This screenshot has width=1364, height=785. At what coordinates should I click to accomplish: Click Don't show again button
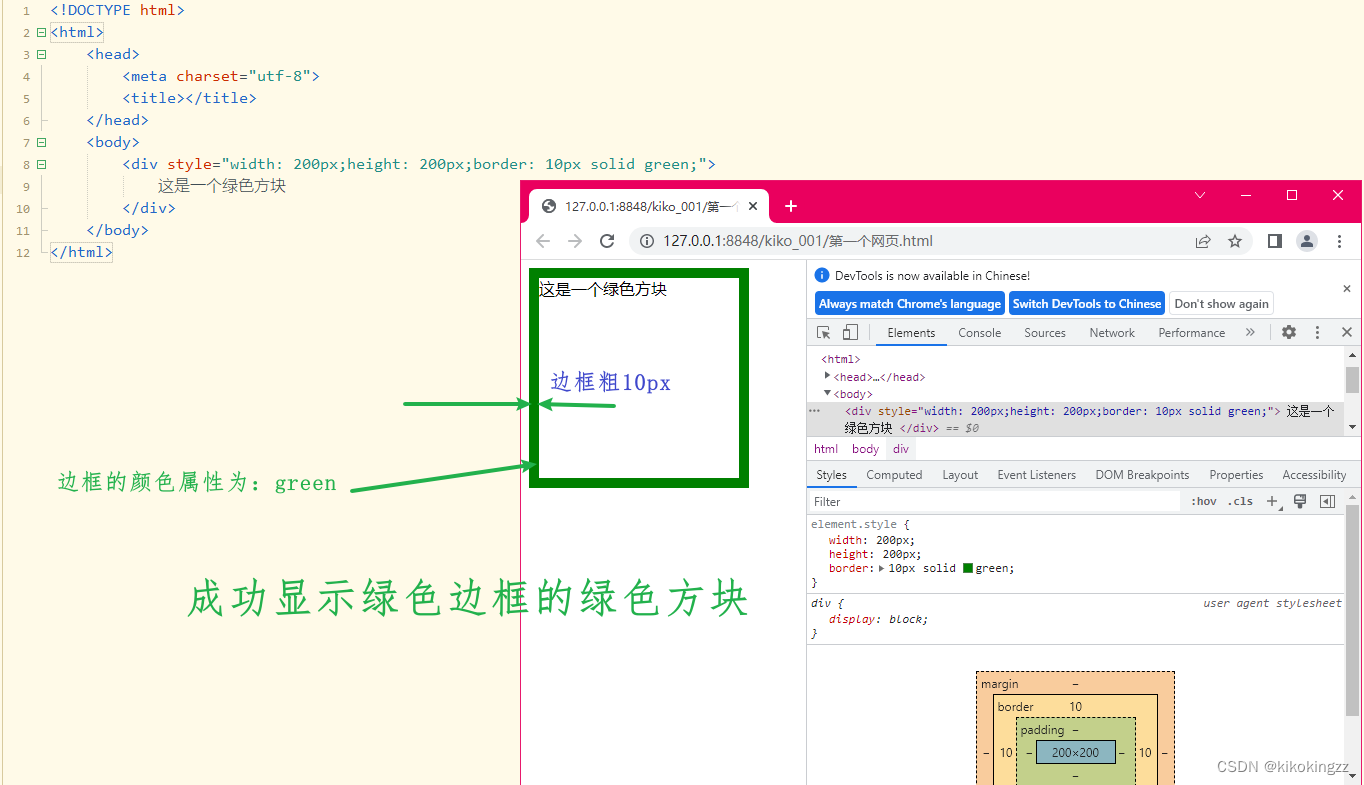pyautogui.click(x=1222, y=304)
